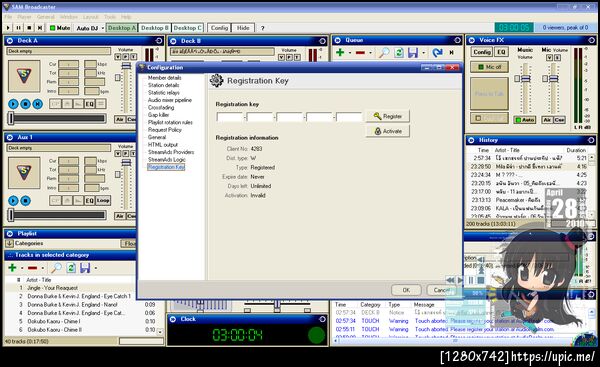Select track 'Jingle - Your Reaquest' in Playlist

tap(52, 288)
